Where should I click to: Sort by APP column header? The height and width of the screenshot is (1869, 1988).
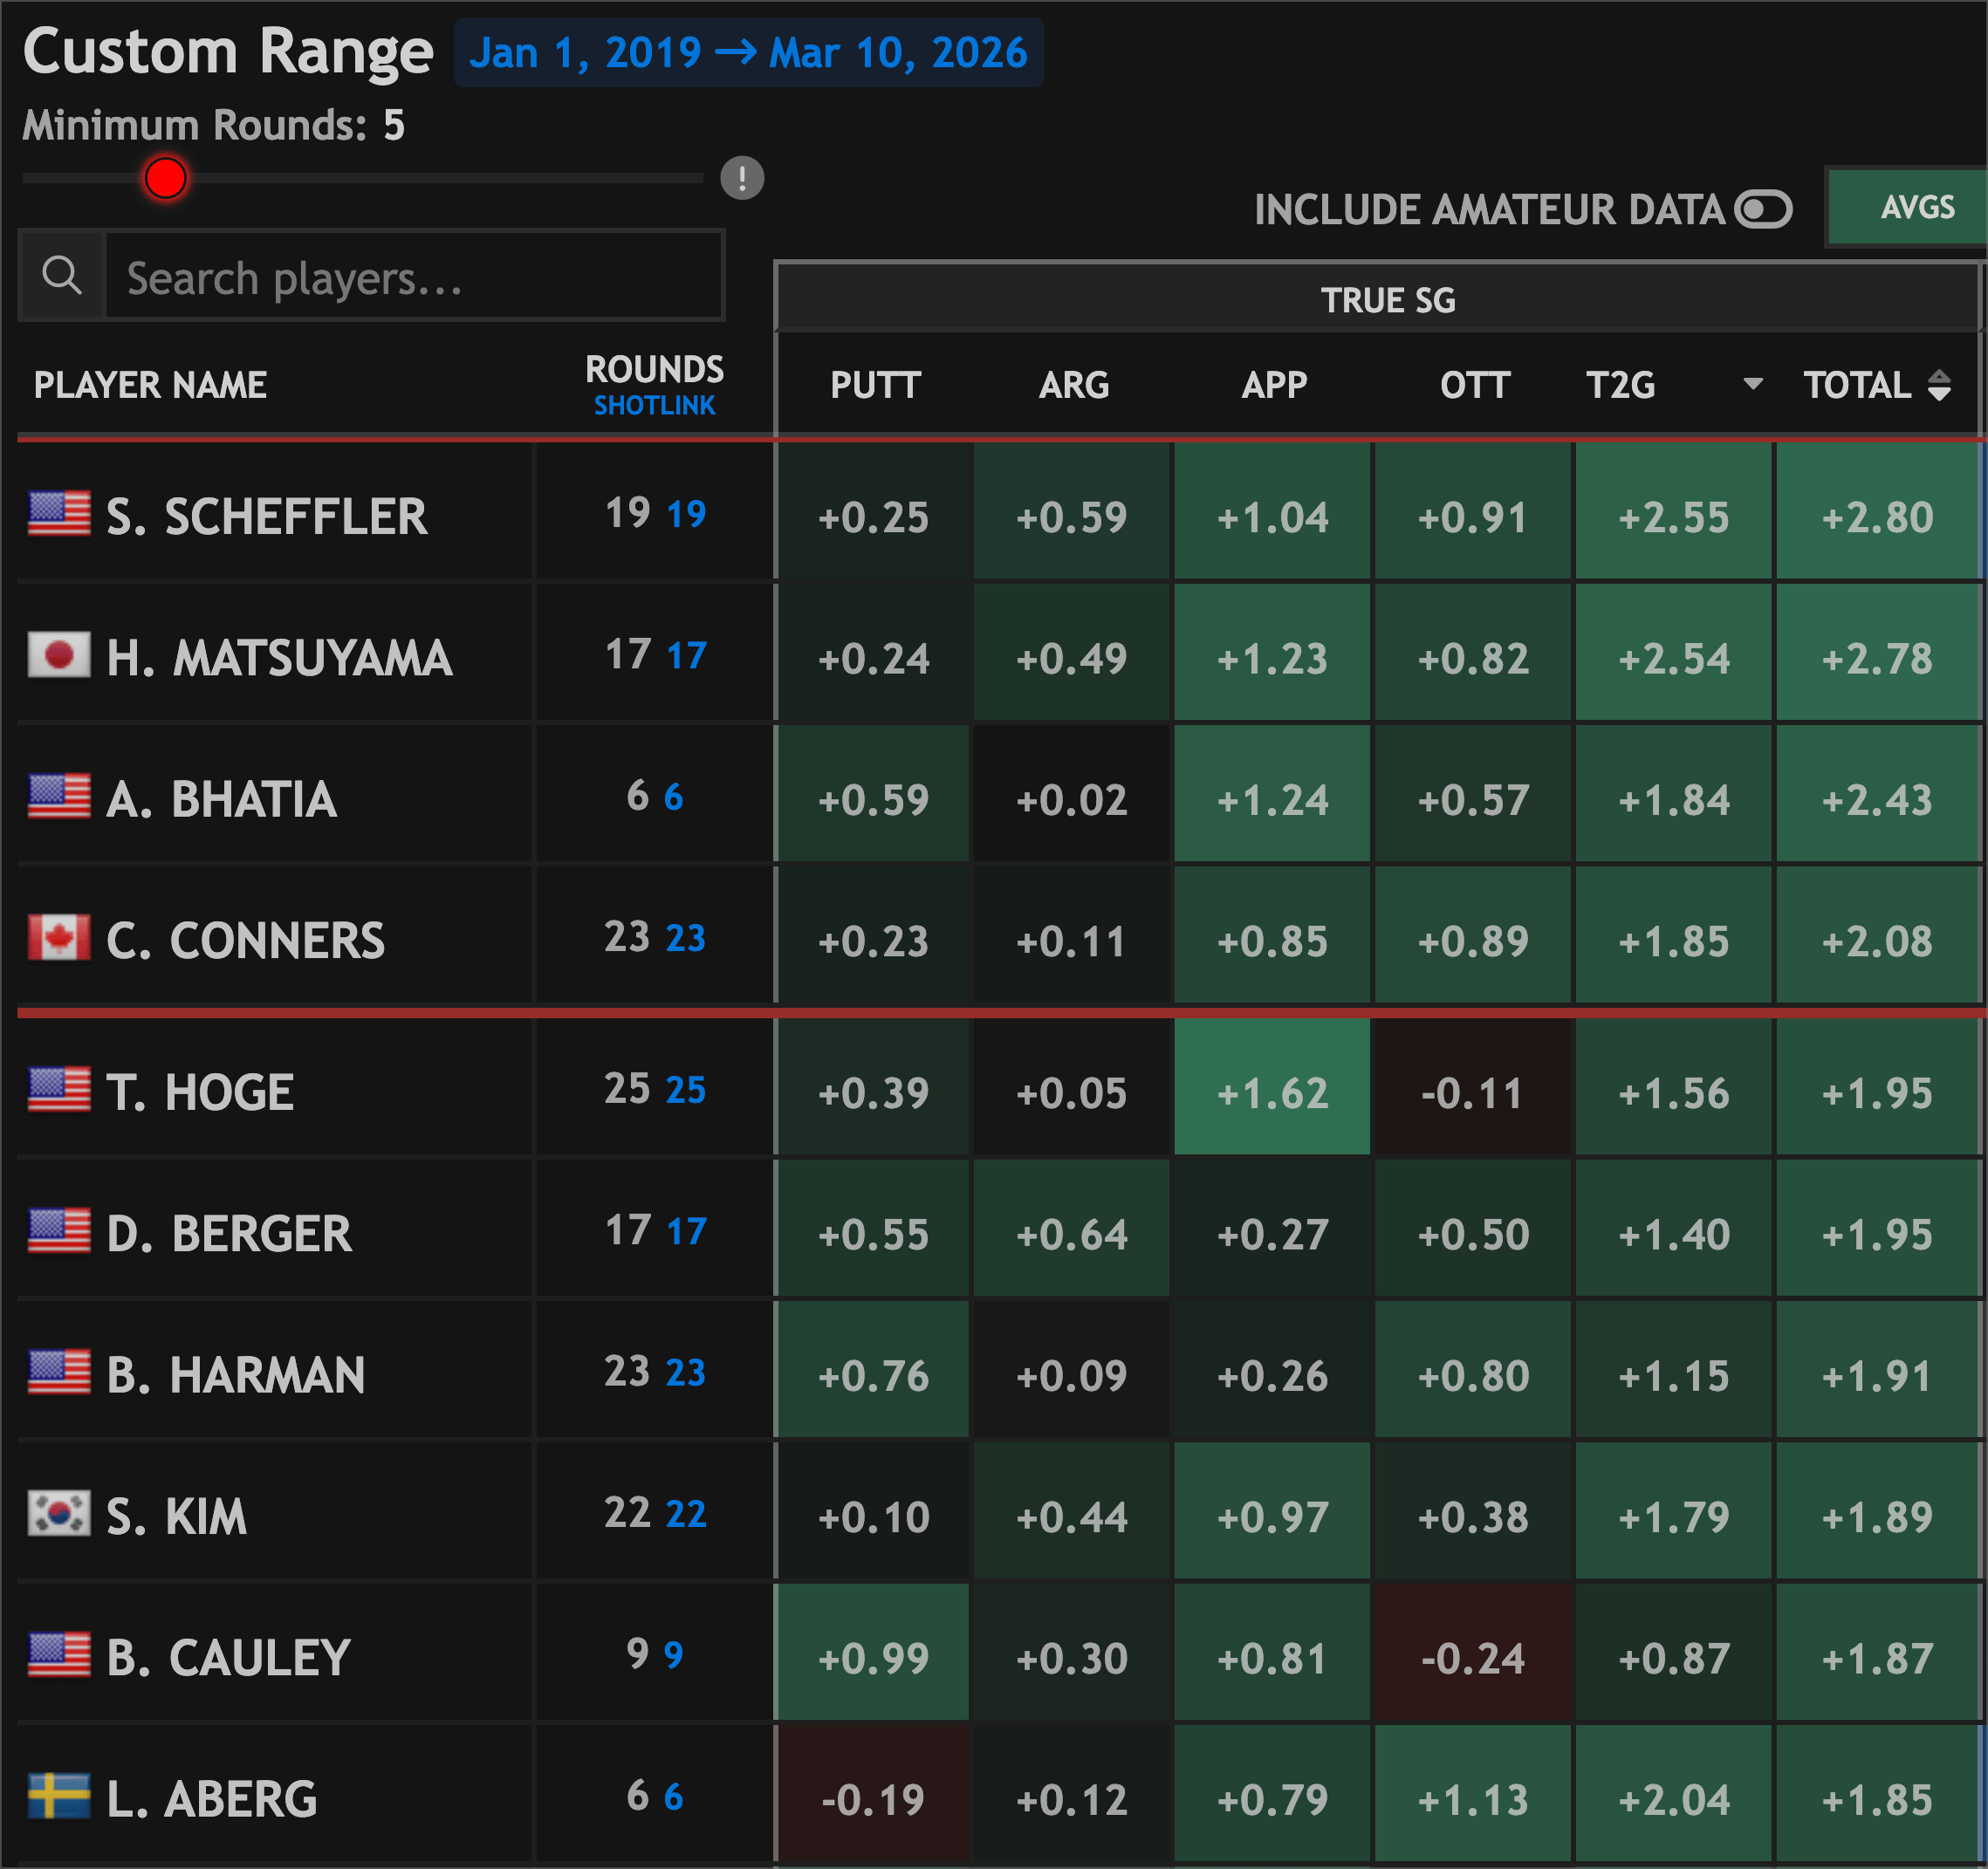1274,385
